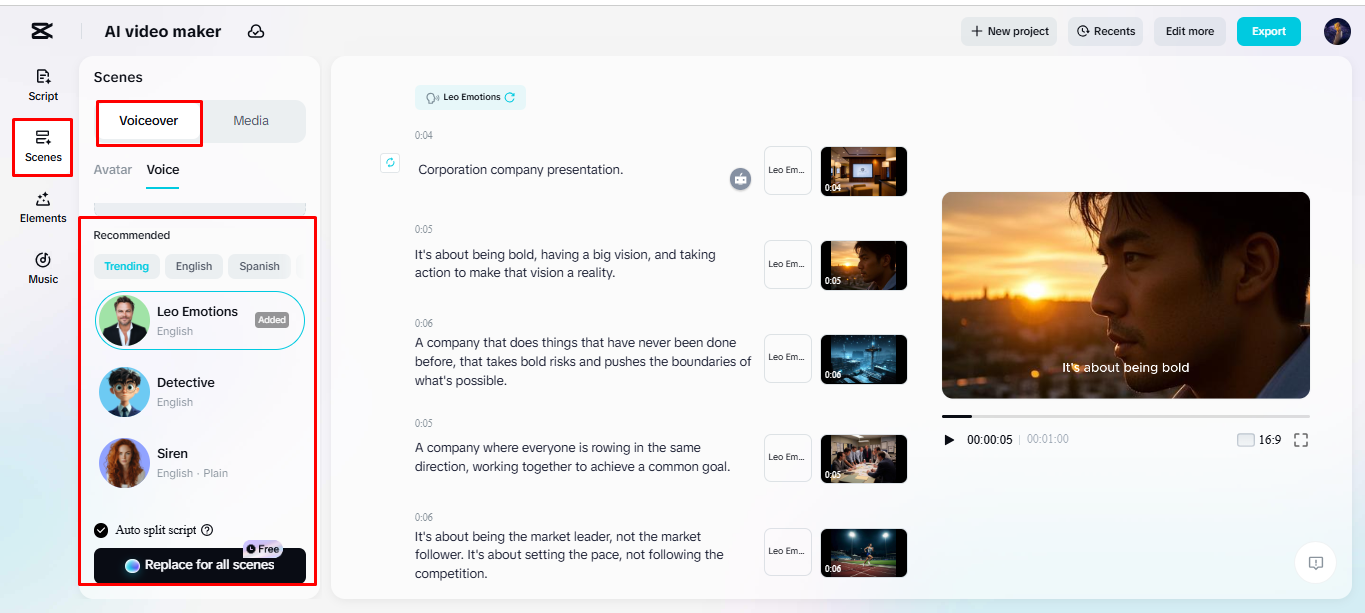This screenshot has width=1365, height=613.
Task: Click the video playback progress bar
Action: (1125, 416)
